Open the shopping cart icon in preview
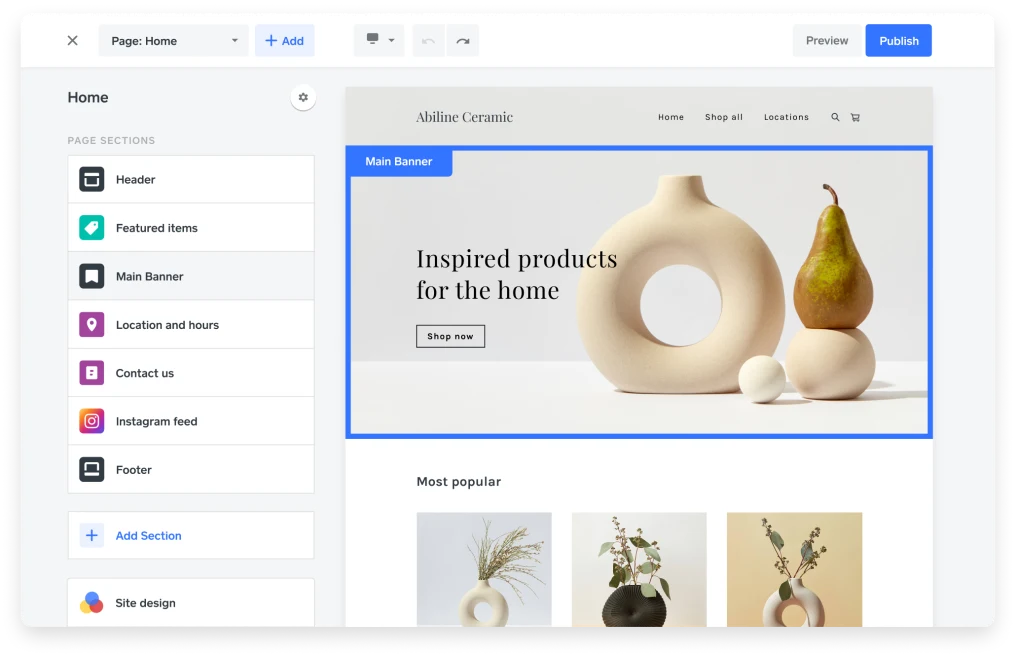The height and width of the screenshot is (656, 1016). (855, 117)
